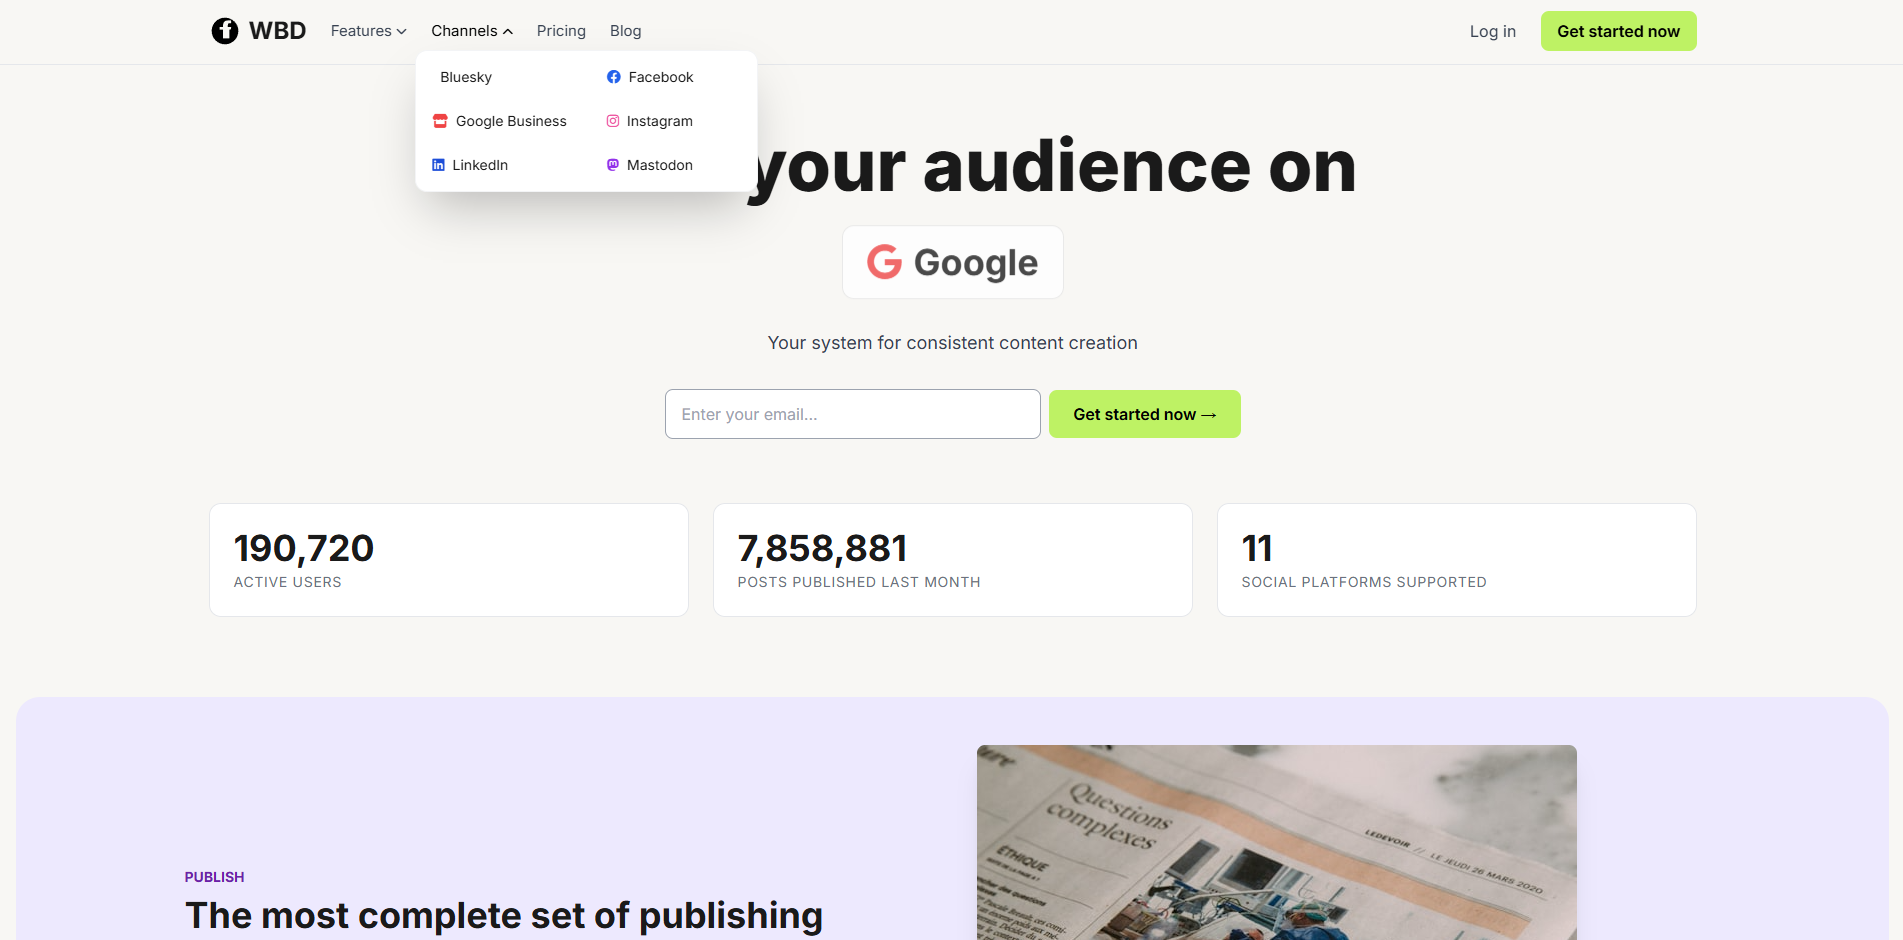Select Bluesky from Channels menu

point(466,77)
